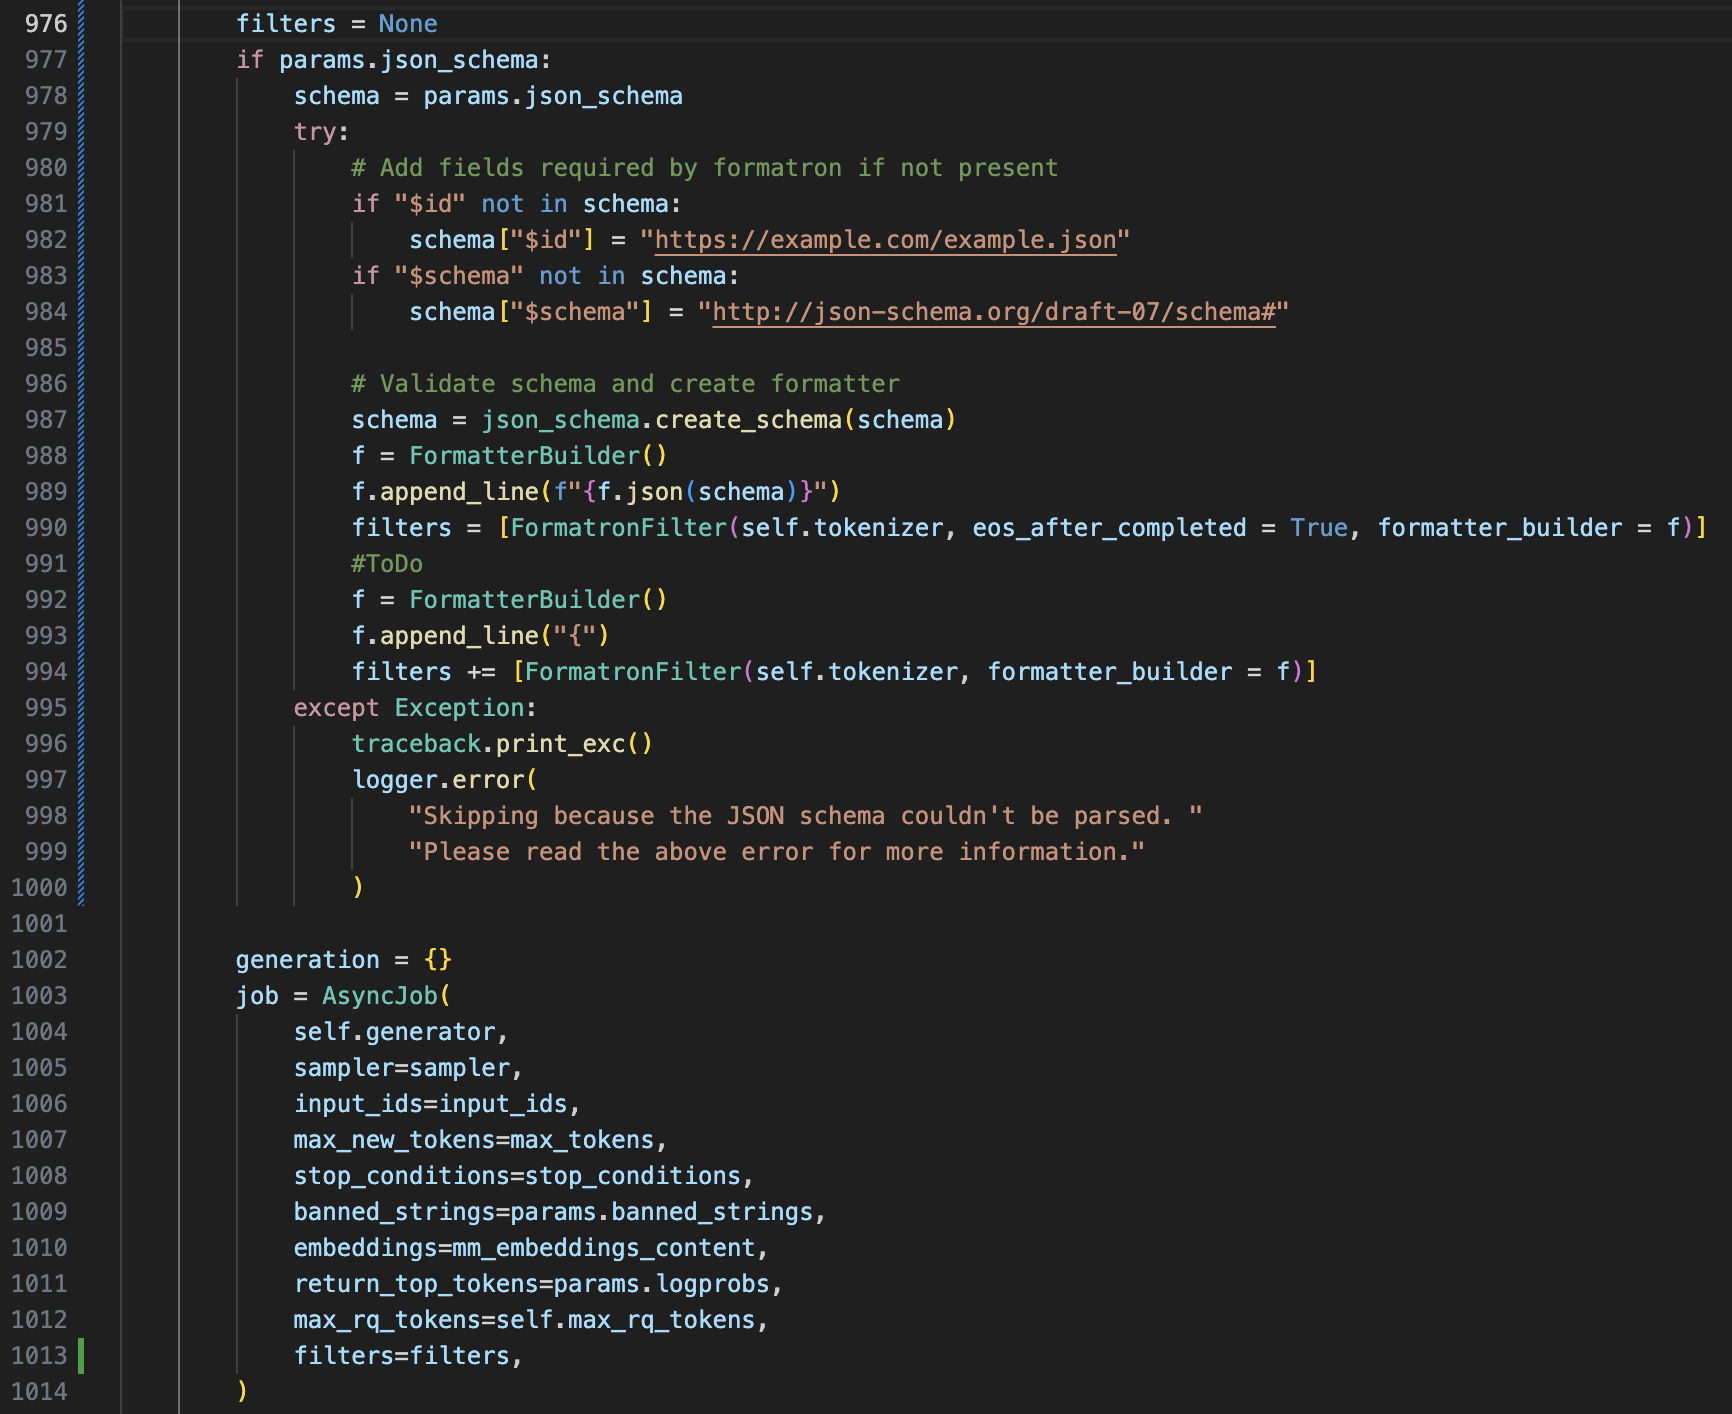Viewport: 1732px width, 1414px height.
Task: Click the "try:" keyword
Action: point(321,132)
